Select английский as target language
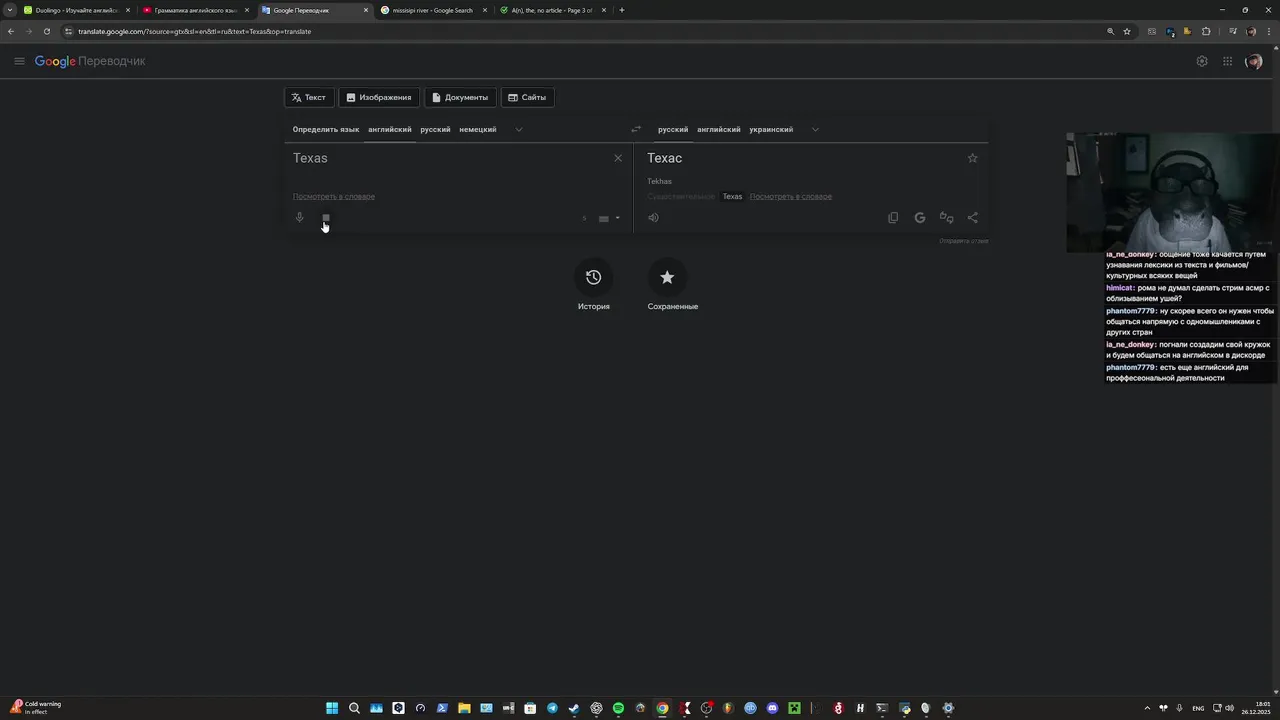Screen dimensions: 1280x720 (x=719, y=129)
